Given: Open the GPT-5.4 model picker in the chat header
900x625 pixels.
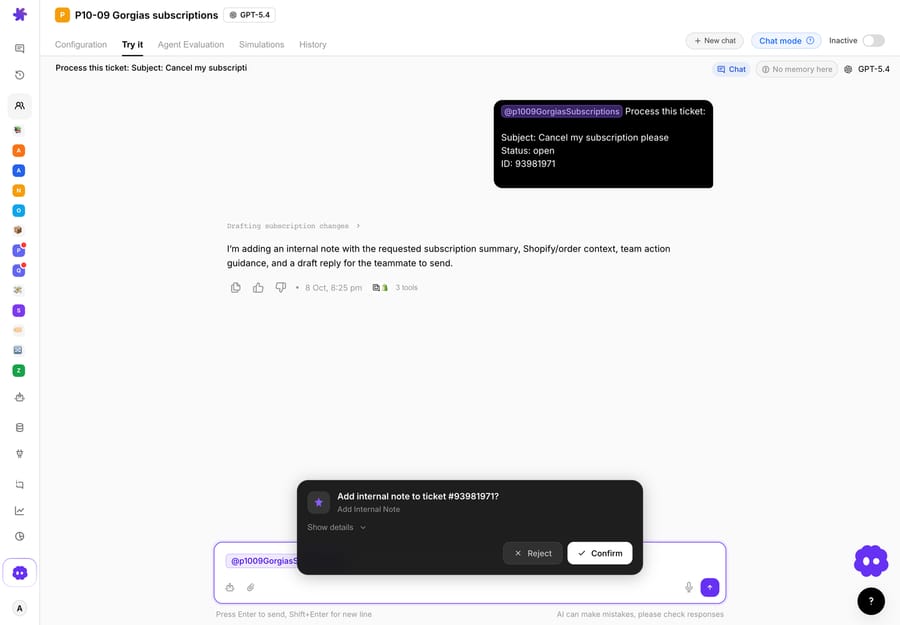Looking at the screenshot, I should tap(867, 69).
